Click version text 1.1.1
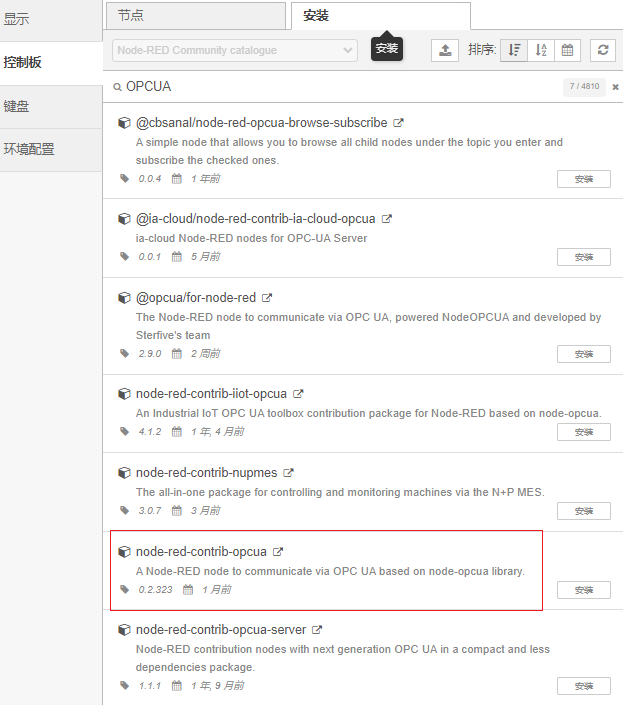 click(x=150, y=686)
